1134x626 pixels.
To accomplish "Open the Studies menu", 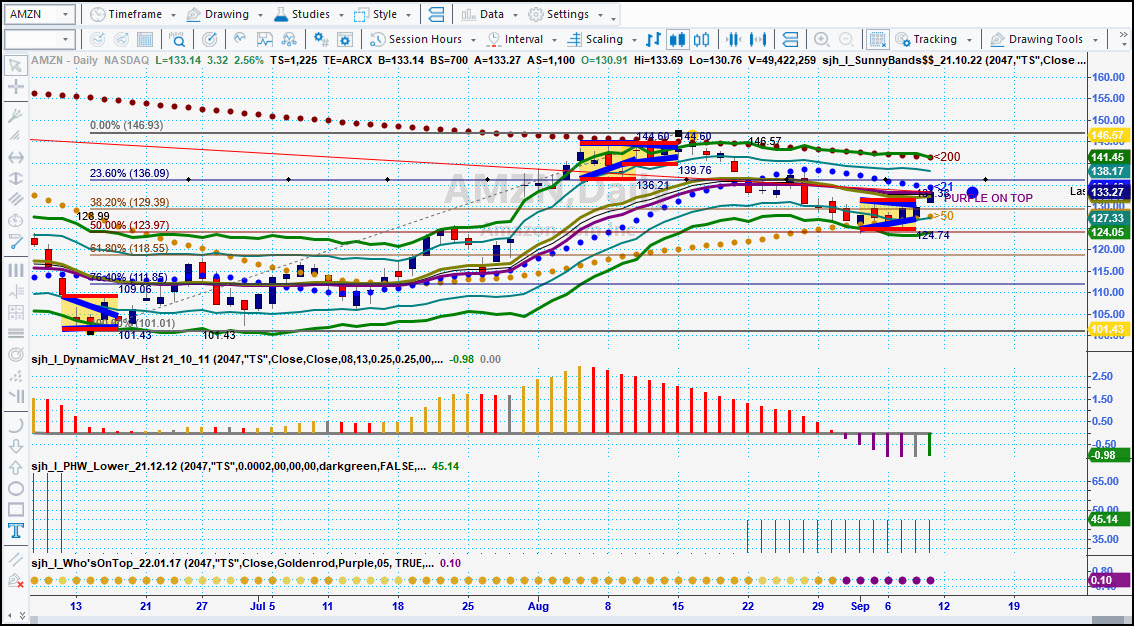I will (303, 14).
